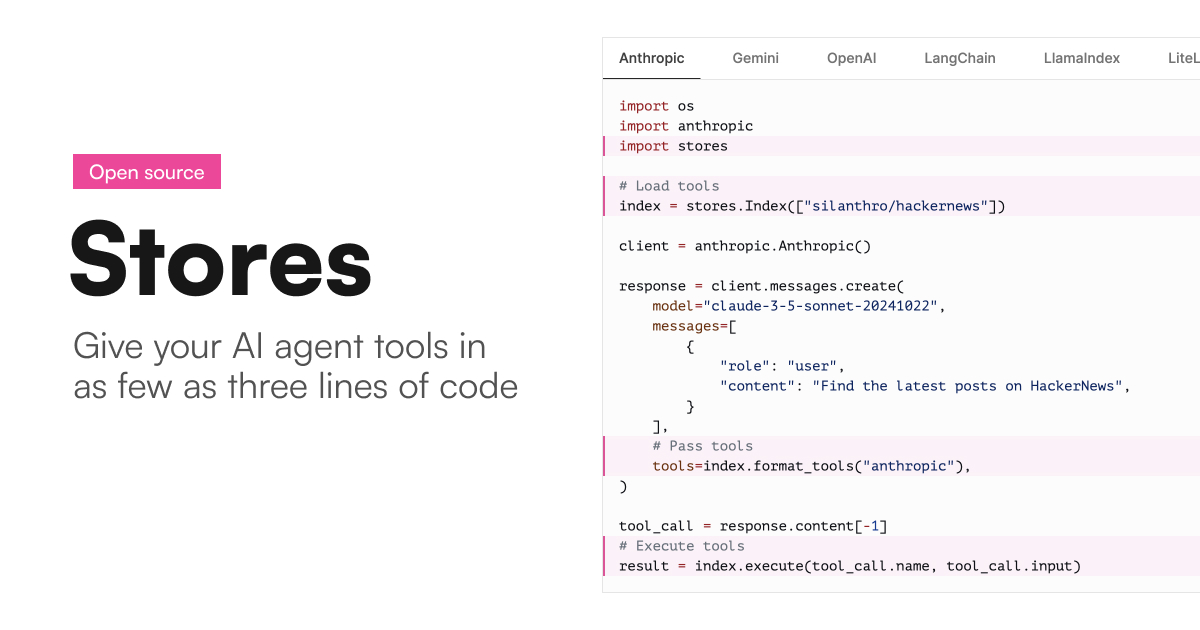The height and width of the screenshot is (630, 1200).
Task: Click the stores.Index hackernews line
Action: click(811, 206)
